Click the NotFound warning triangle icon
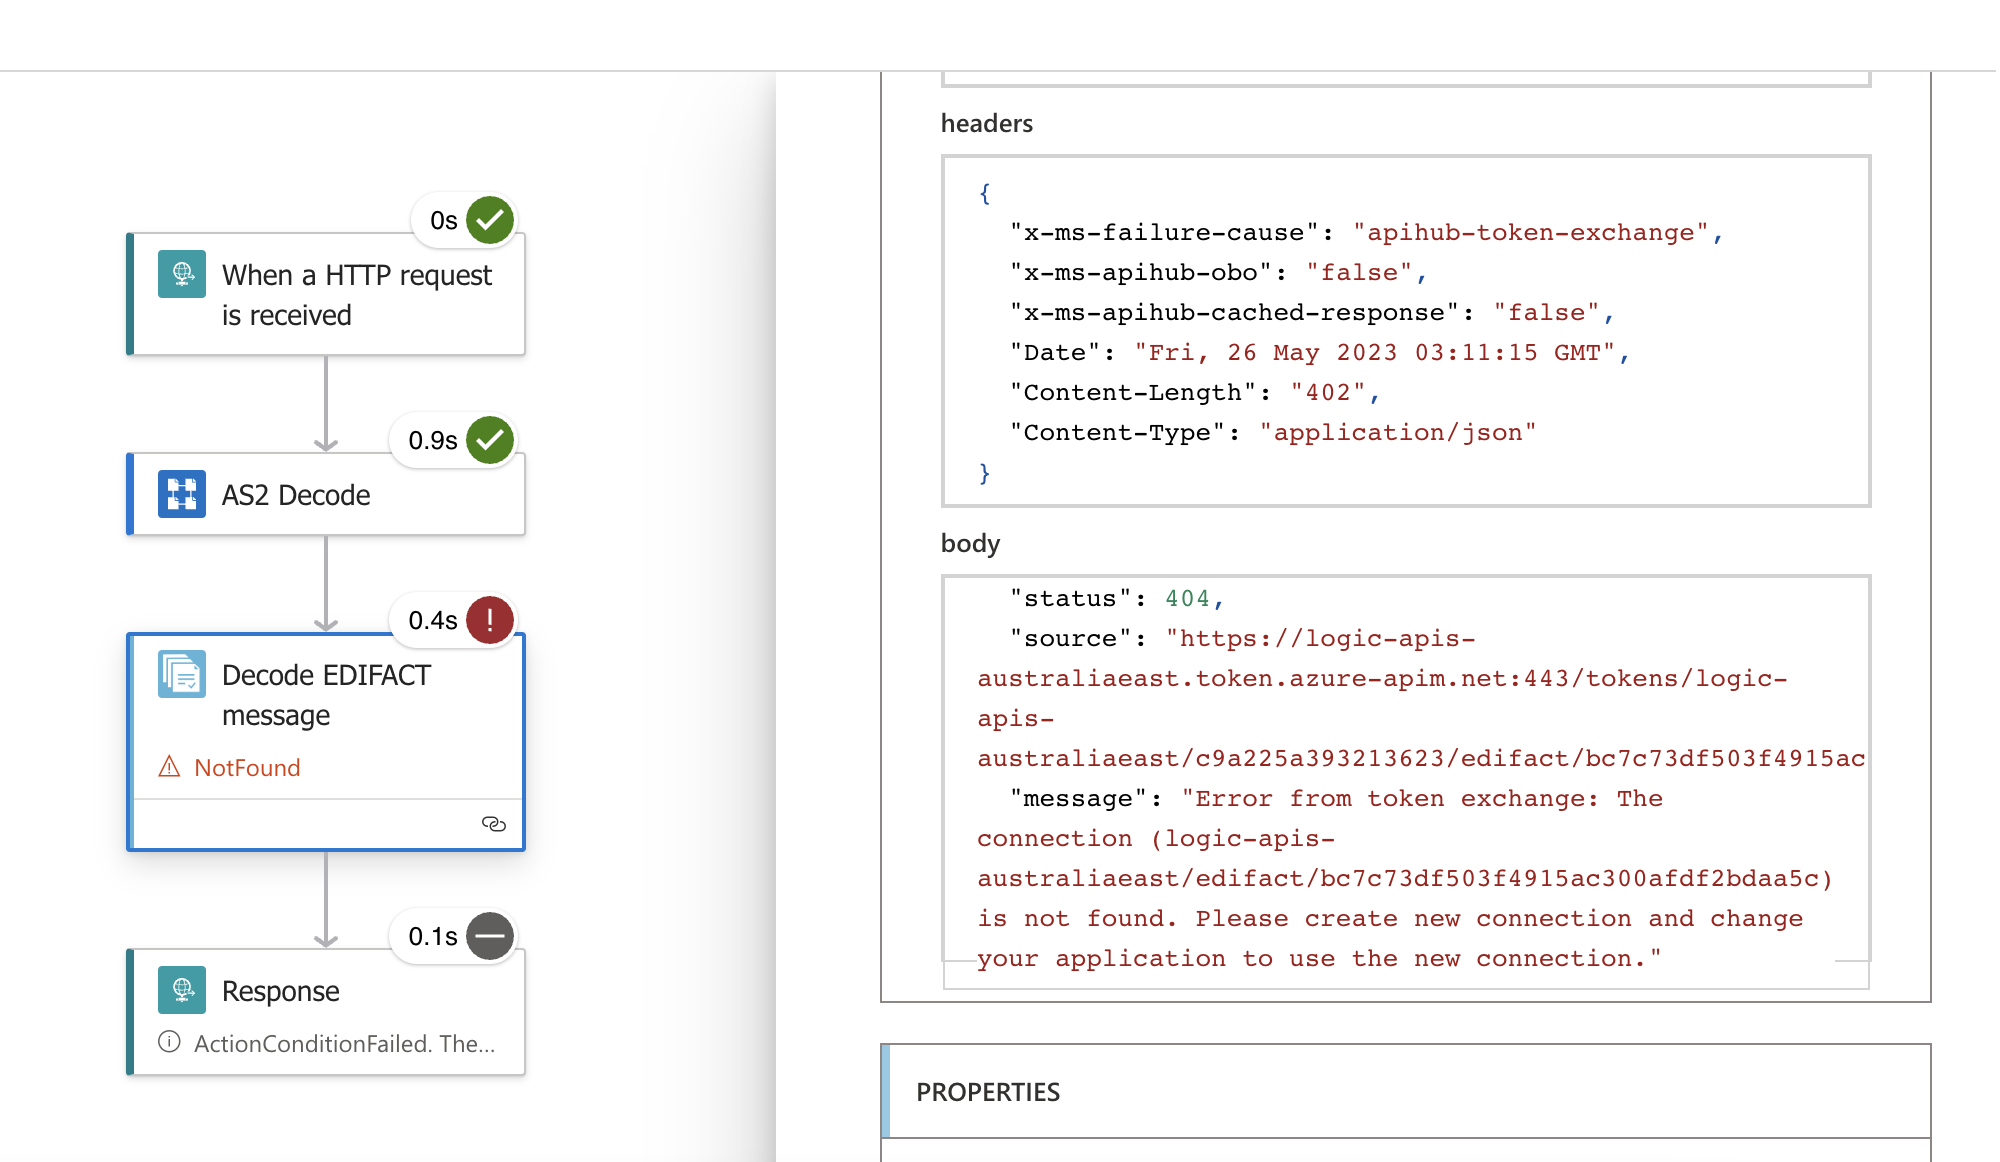This screenshot has height=1162, width=2000. (x=170, y=767)
